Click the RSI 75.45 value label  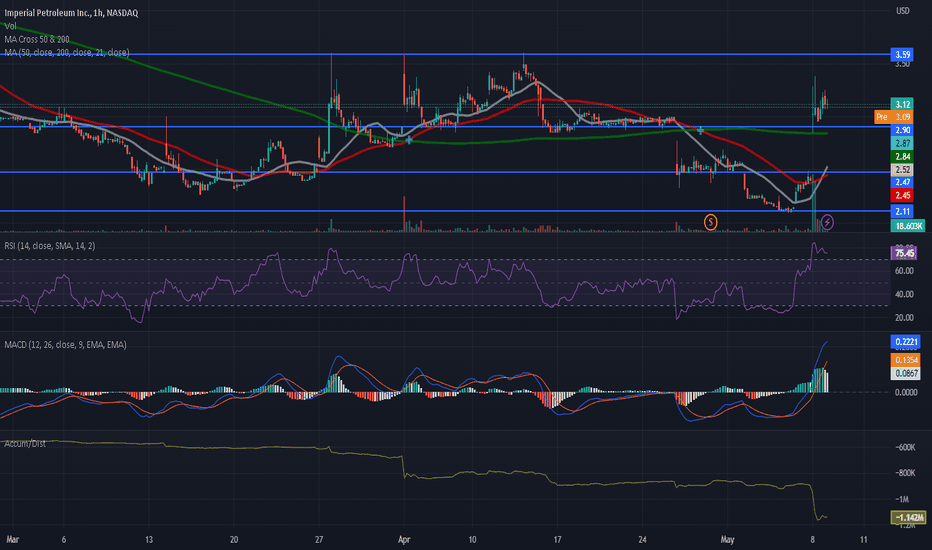(x=903, y=253)
